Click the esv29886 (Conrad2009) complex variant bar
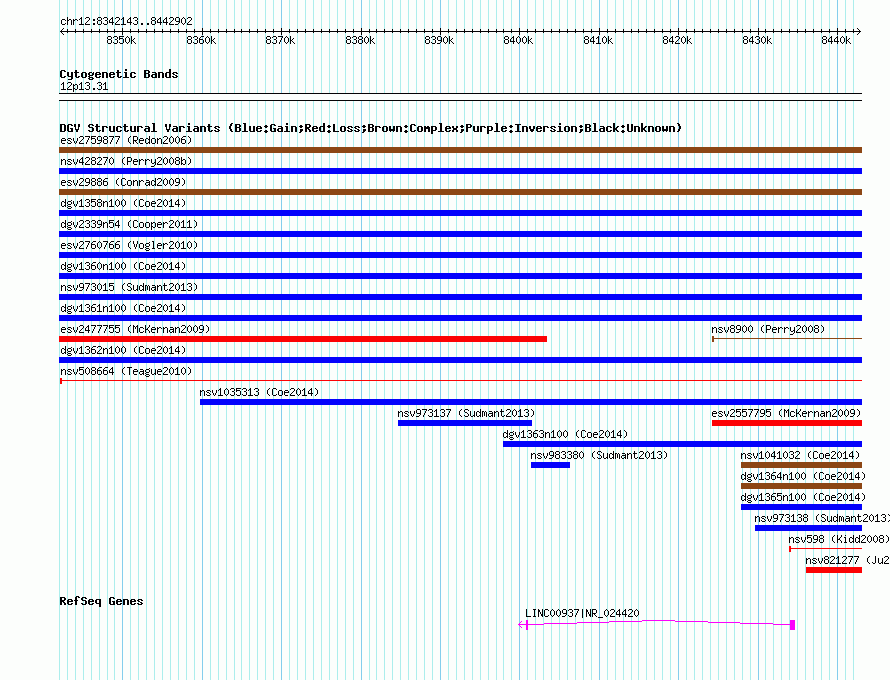Image resolution: width=890 pixels, height=680 pixels. click(460, 192)
